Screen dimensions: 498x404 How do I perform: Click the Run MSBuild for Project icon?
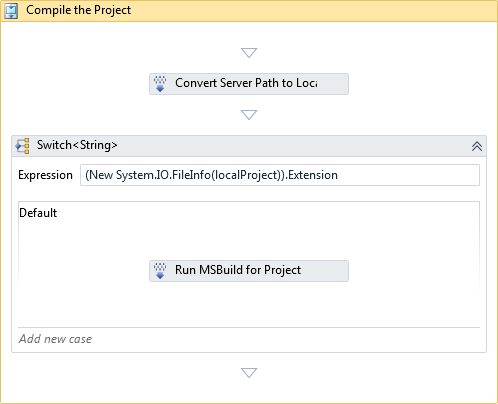pyautogui.click(x=160, y=271)
